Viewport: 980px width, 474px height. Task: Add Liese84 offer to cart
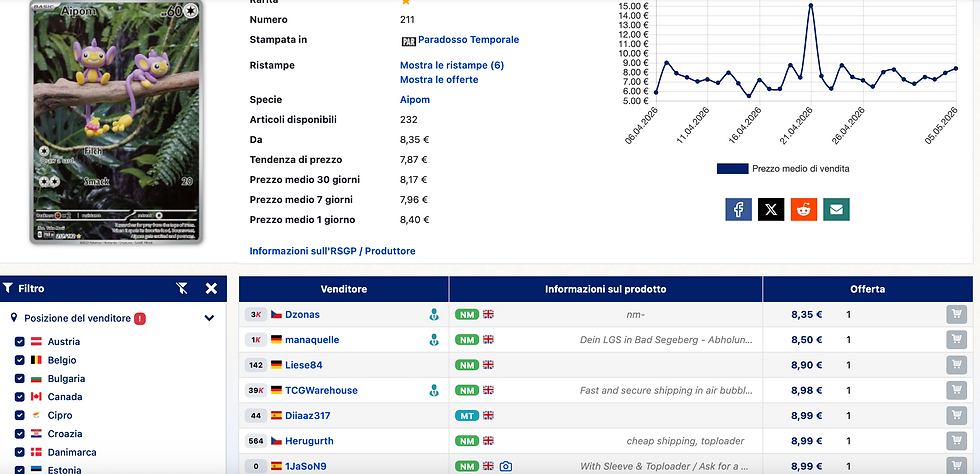coord(956,365)
